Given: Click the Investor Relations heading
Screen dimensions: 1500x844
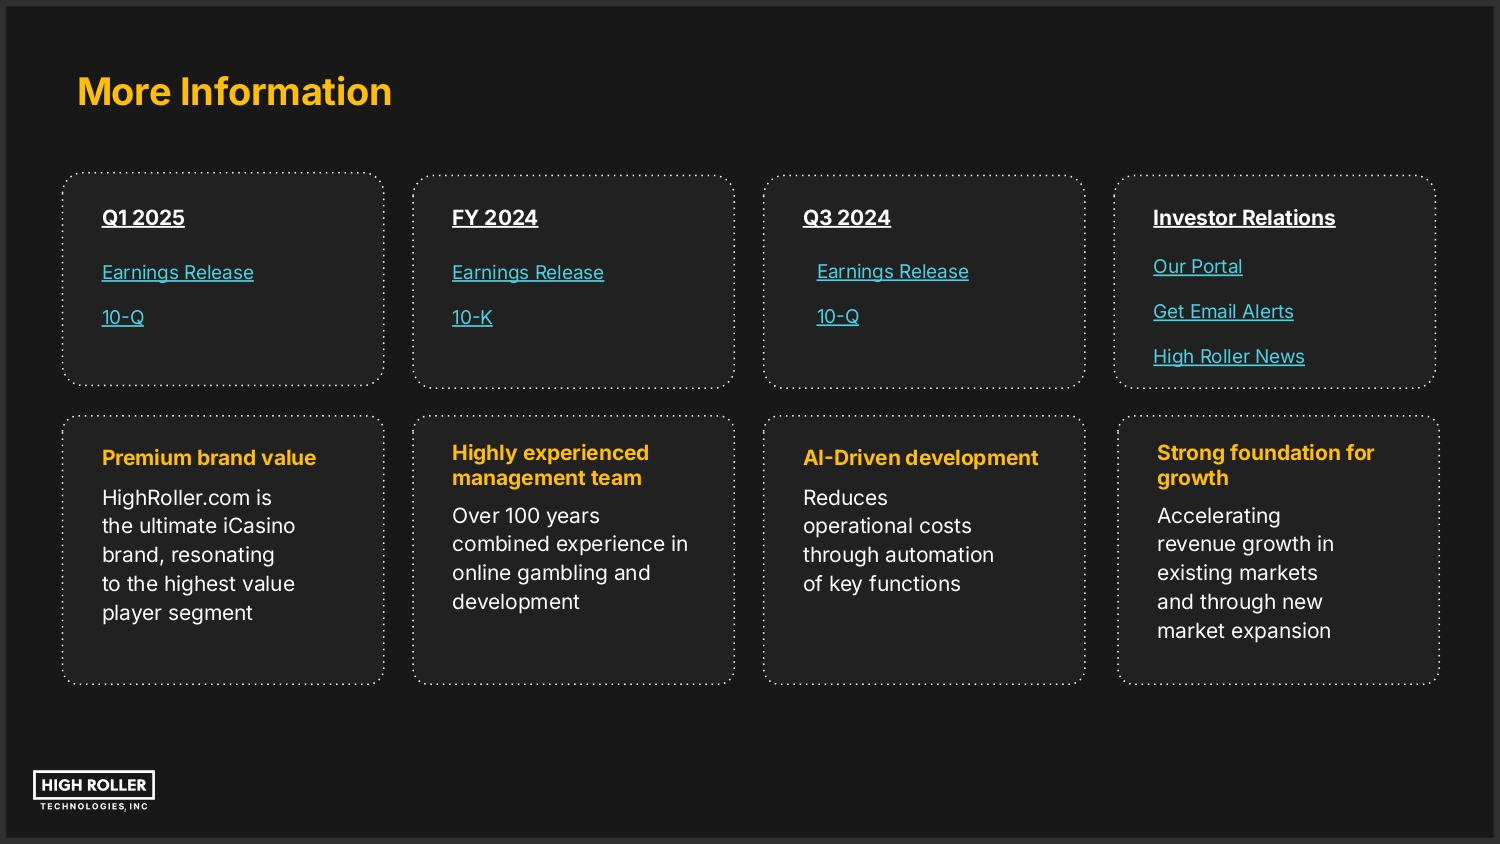Looking at the screenshot, I should tap(1243, 218).
